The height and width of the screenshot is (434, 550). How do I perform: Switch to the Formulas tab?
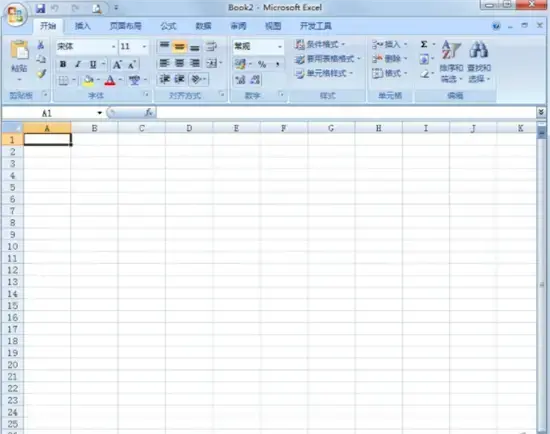pos(168,26)
